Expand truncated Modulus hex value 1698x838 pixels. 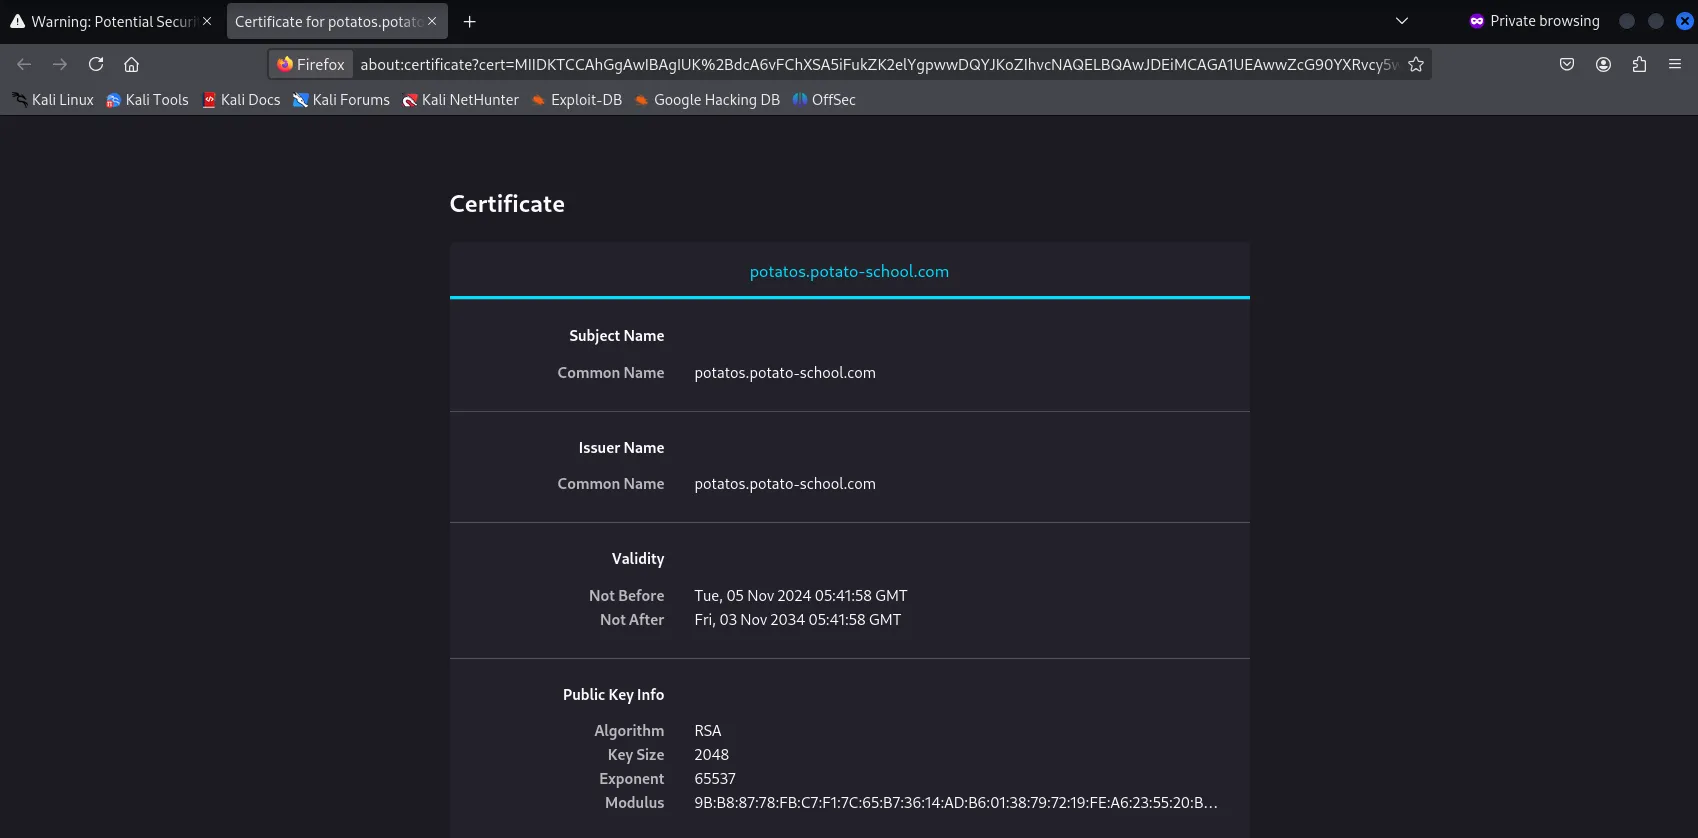(x=956, y=803)
